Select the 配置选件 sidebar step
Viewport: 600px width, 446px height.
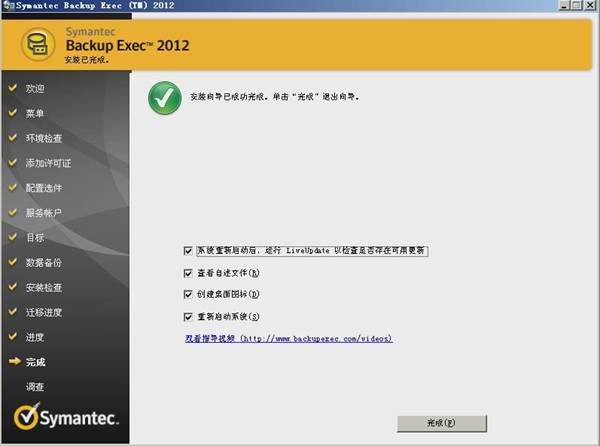tap(44, 187)
